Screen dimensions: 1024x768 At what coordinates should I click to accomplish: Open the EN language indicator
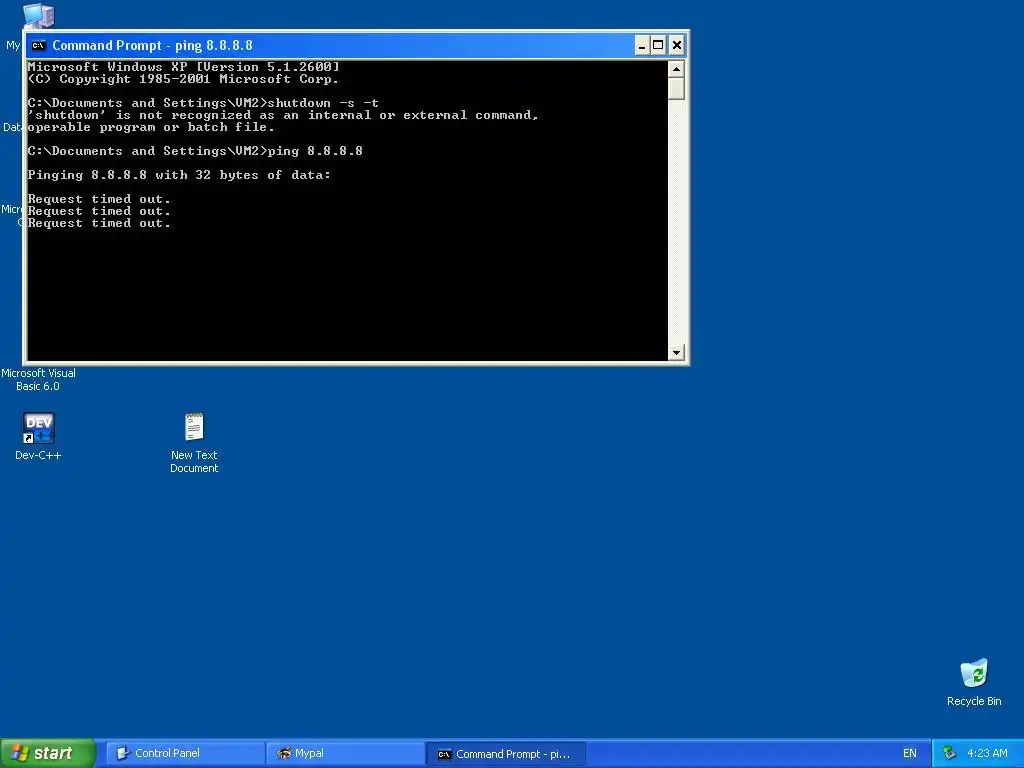(x=910, y=753)
